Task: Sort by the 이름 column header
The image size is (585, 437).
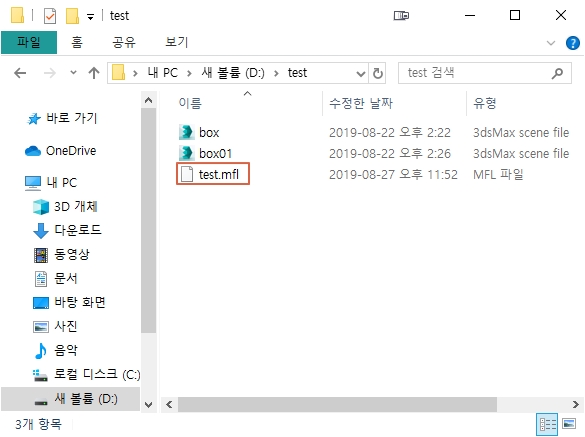Action: 190,103
